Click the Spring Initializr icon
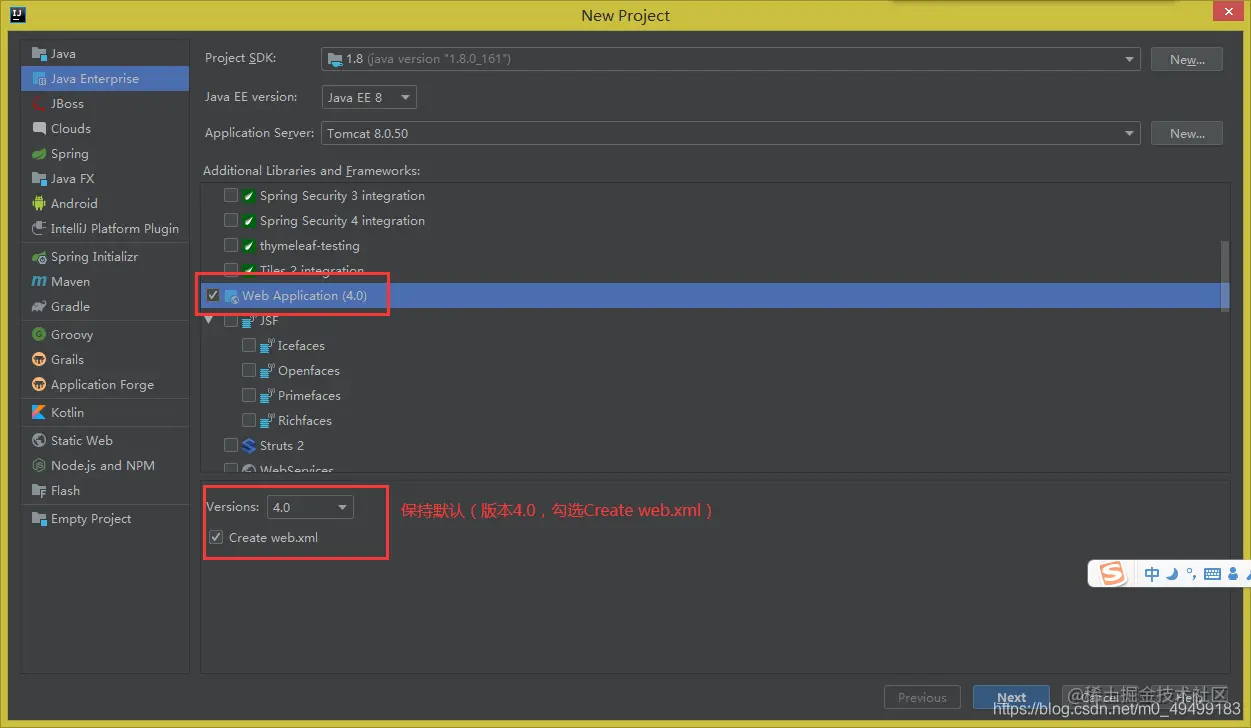Viewport: 1251px width, 728px height. click(x=39, y=257)
